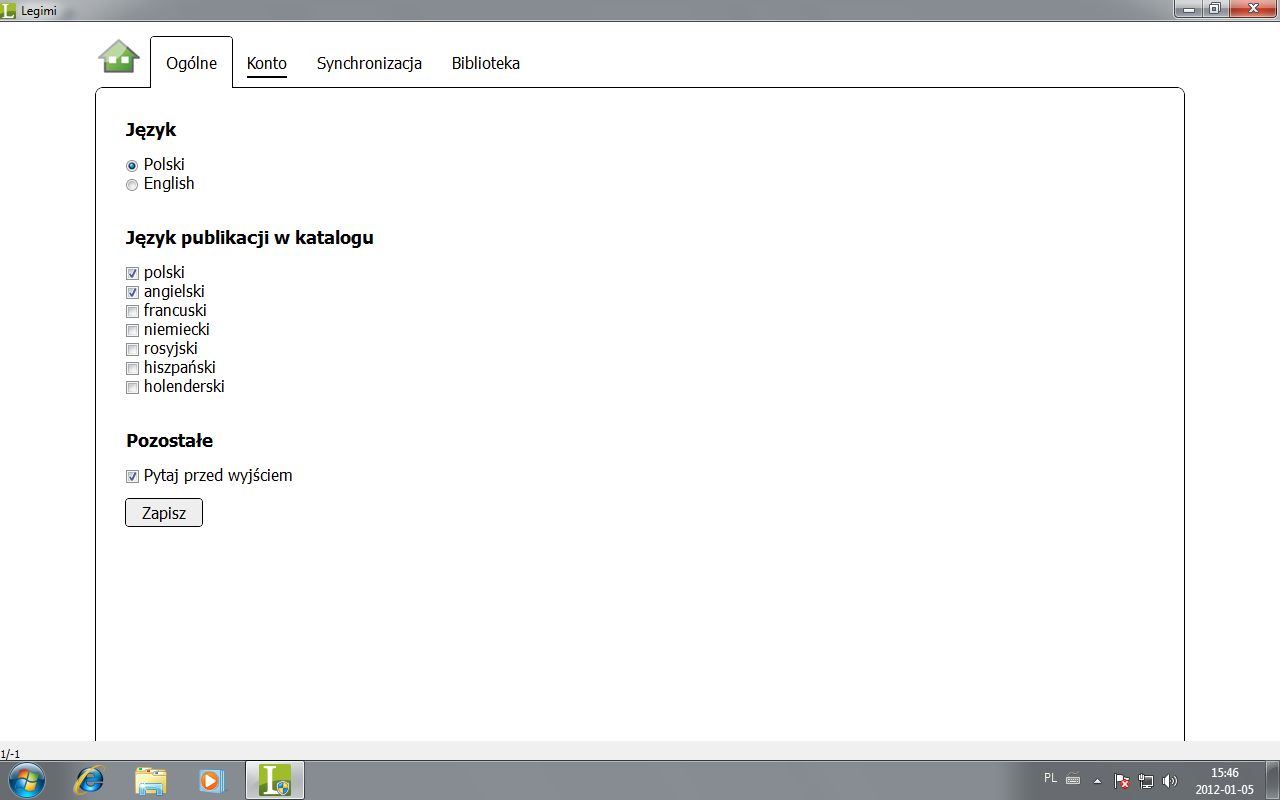Image resolution: width=1280 pixels, height=800 pixels.
Task: Open the Ogólne tab
Action: [x=191, y=63]
